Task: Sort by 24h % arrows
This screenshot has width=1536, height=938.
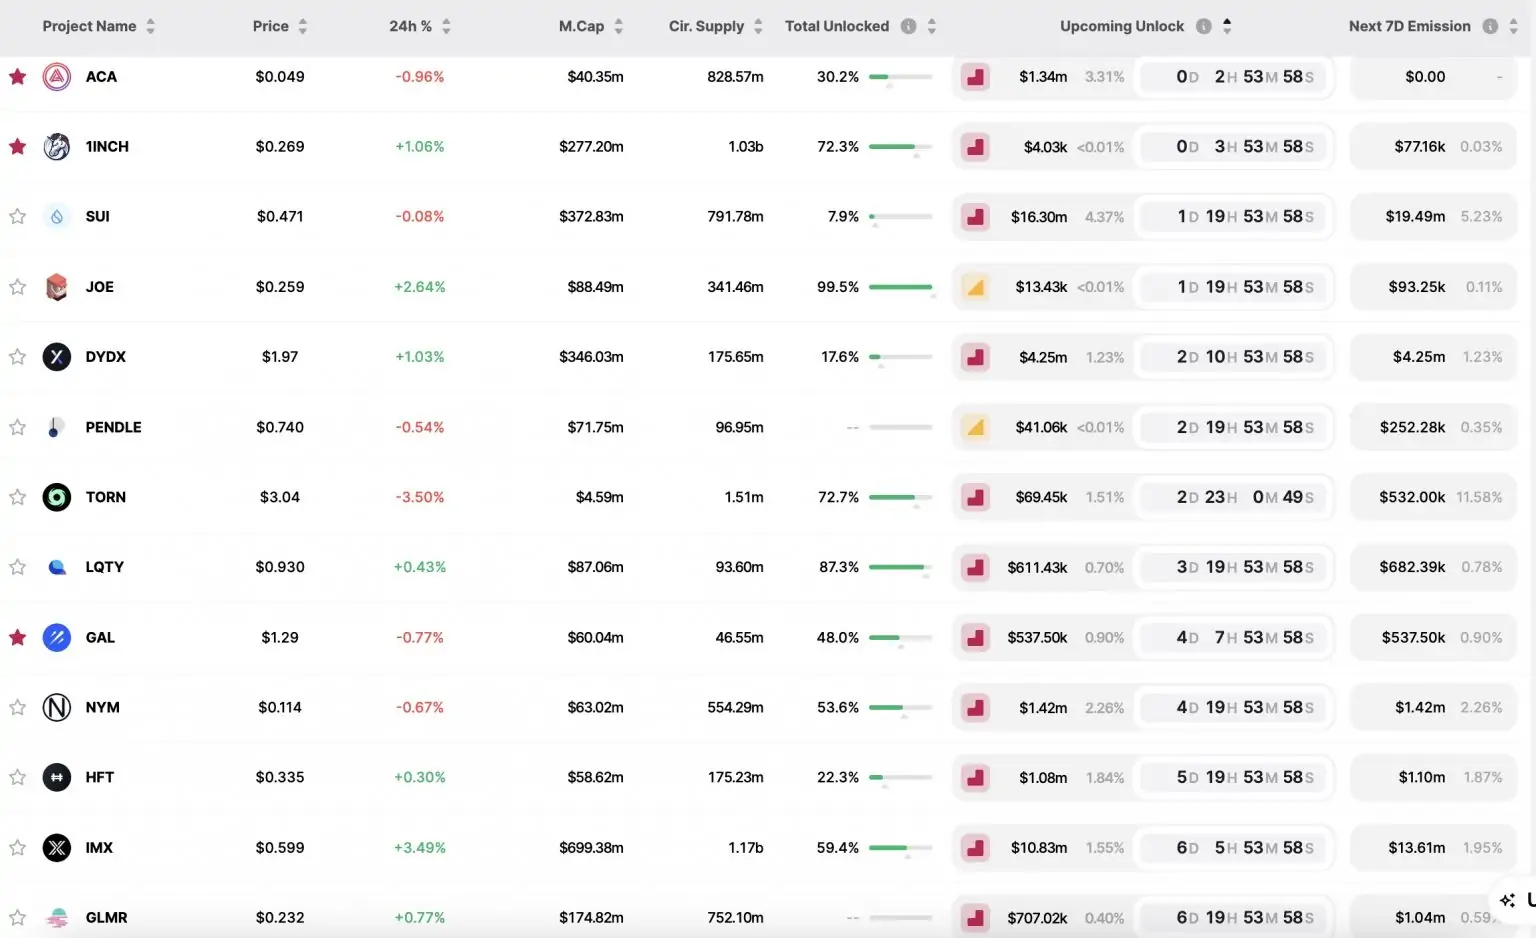Action: click(x=446, y=26)
